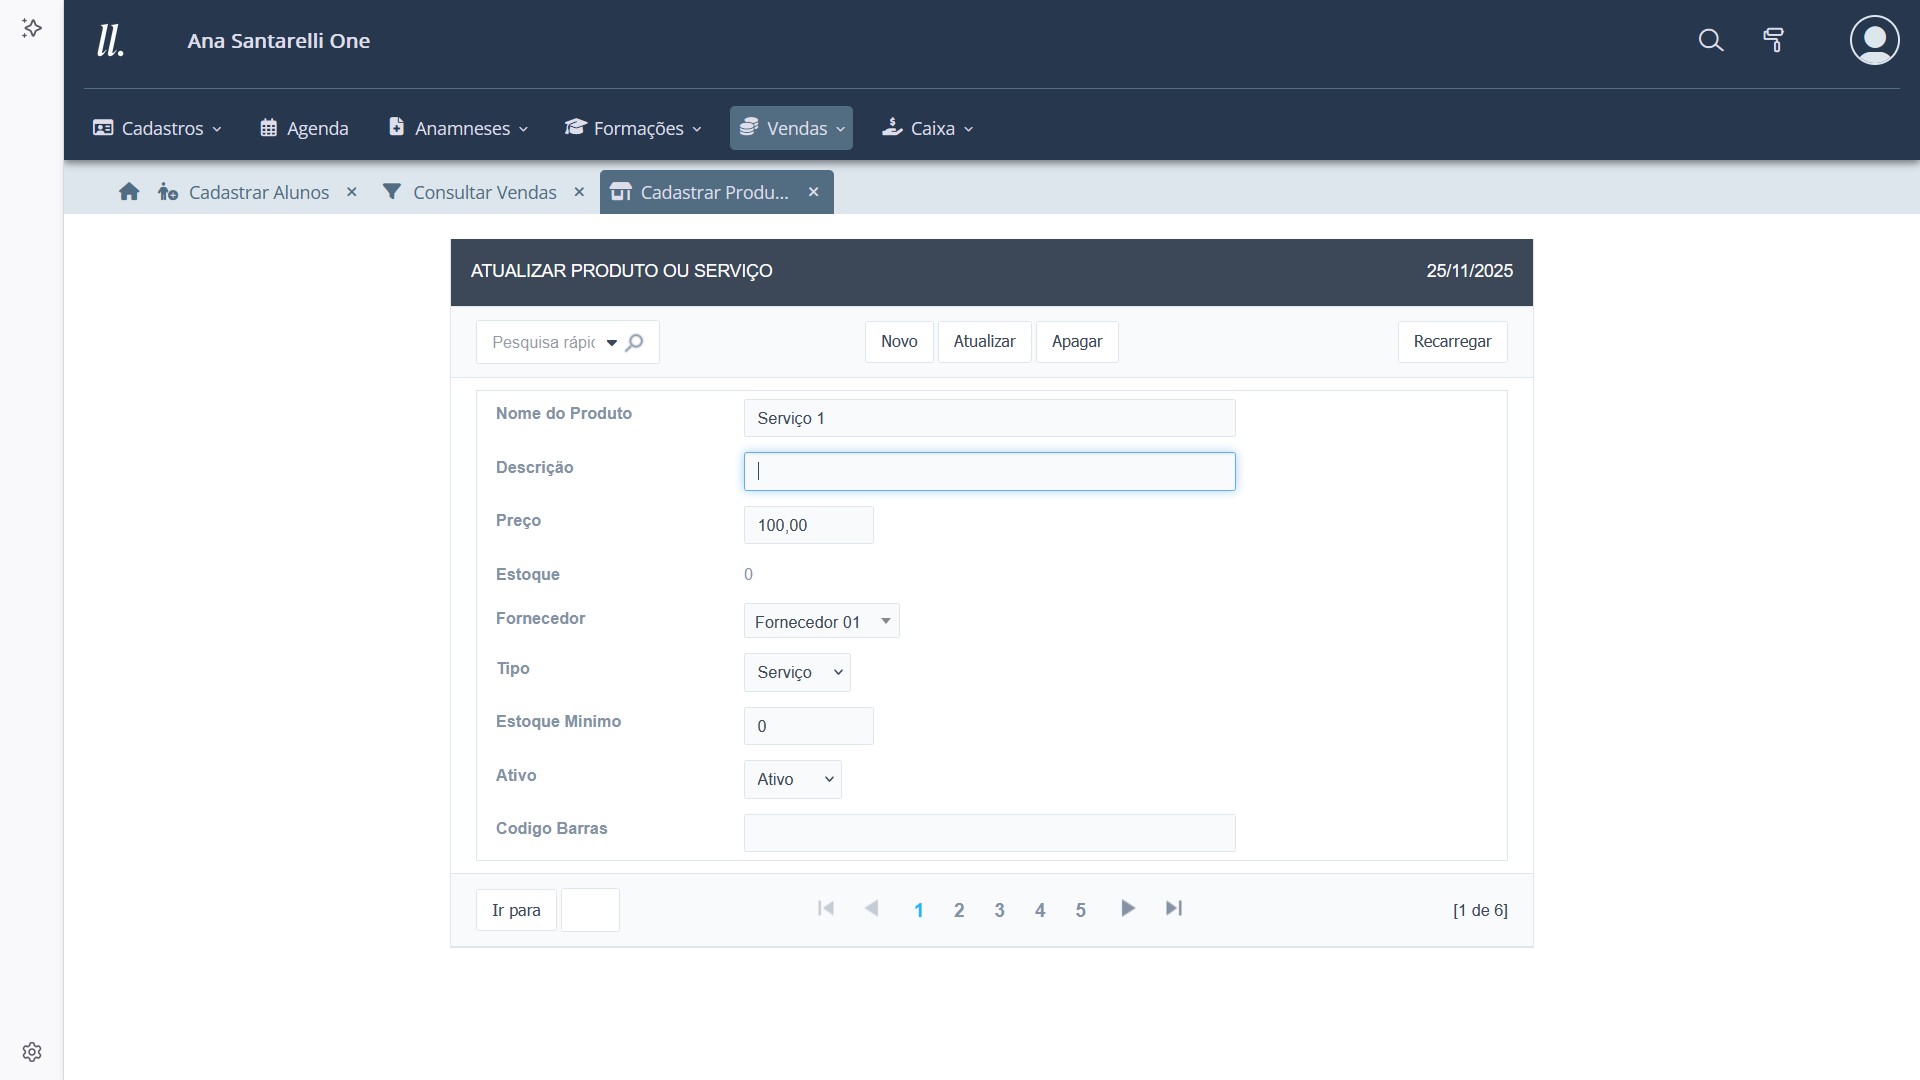The width and height of the screenshot is (1920, 1080).
Task: Go to next record arrow
Action: [1127, 908]
